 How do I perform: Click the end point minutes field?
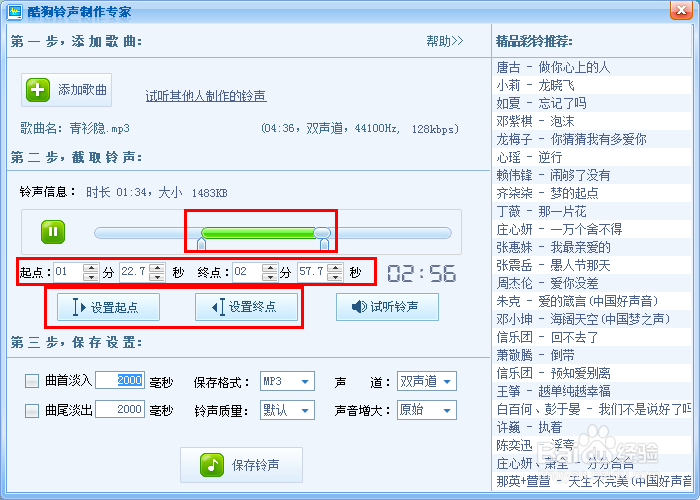(247, 272)
